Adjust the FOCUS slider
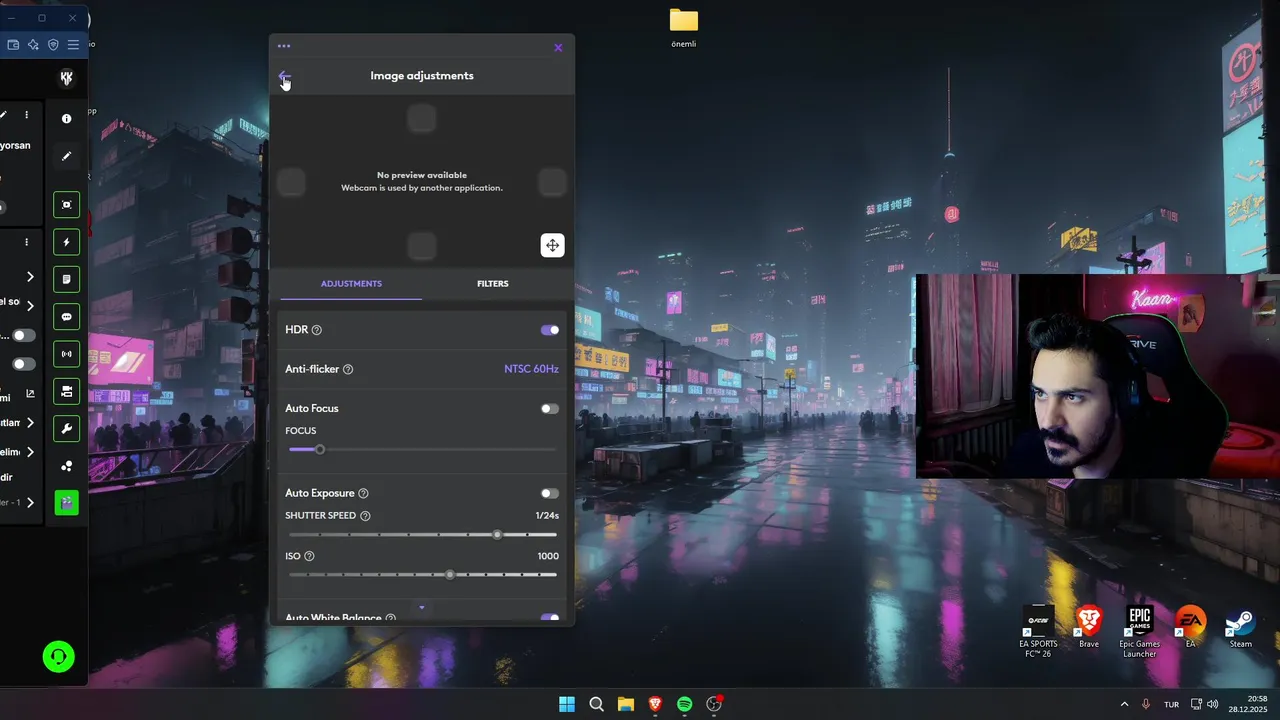Viewport: 1280px width, 720px height. (422, 449)
